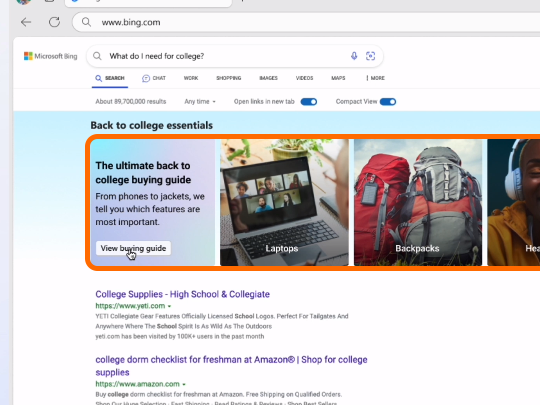Open the More menu
540x405 pixels.
pos(375,78)
